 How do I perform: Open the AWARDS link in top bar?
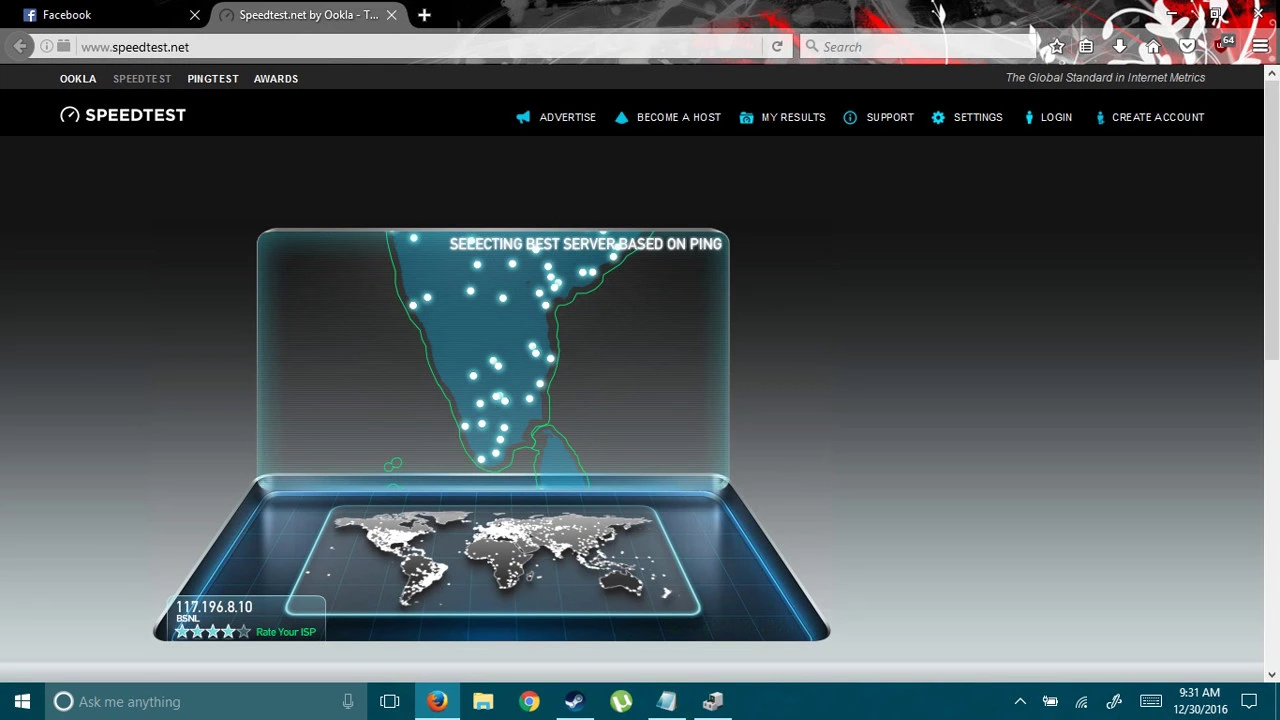[x=276, y=79]
